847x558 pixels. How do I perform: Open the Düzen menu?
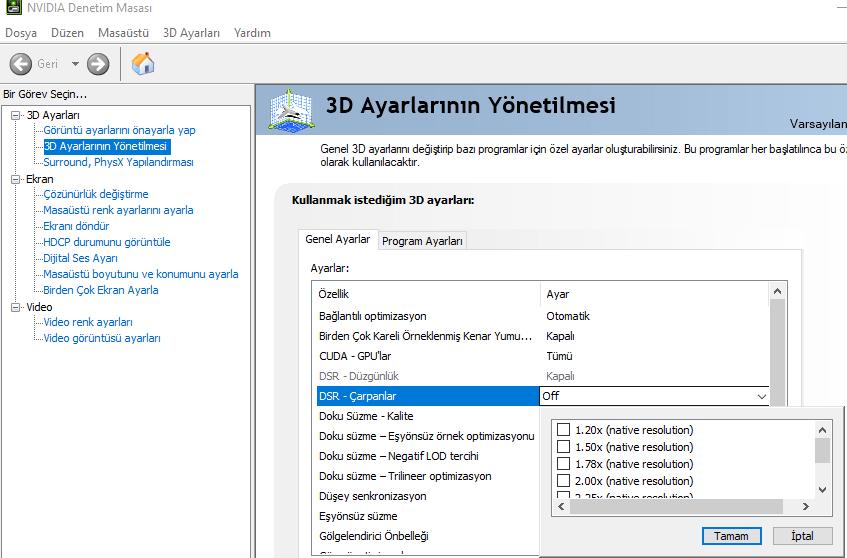click(x=67, y=33)
